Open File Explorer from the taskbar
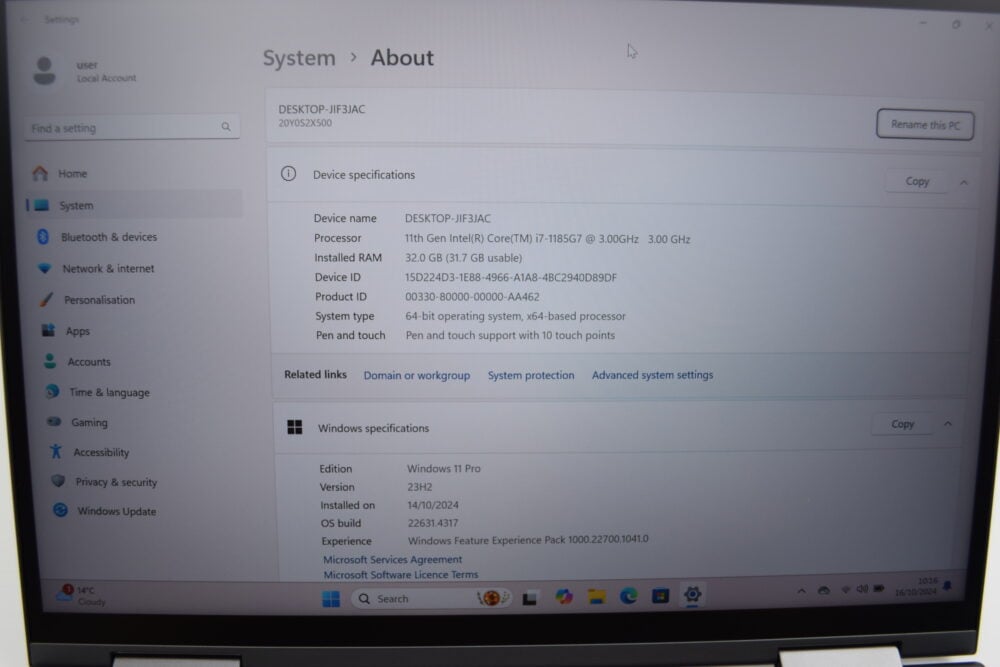This screenshot has height=667, width=1000. click(597, 597)
